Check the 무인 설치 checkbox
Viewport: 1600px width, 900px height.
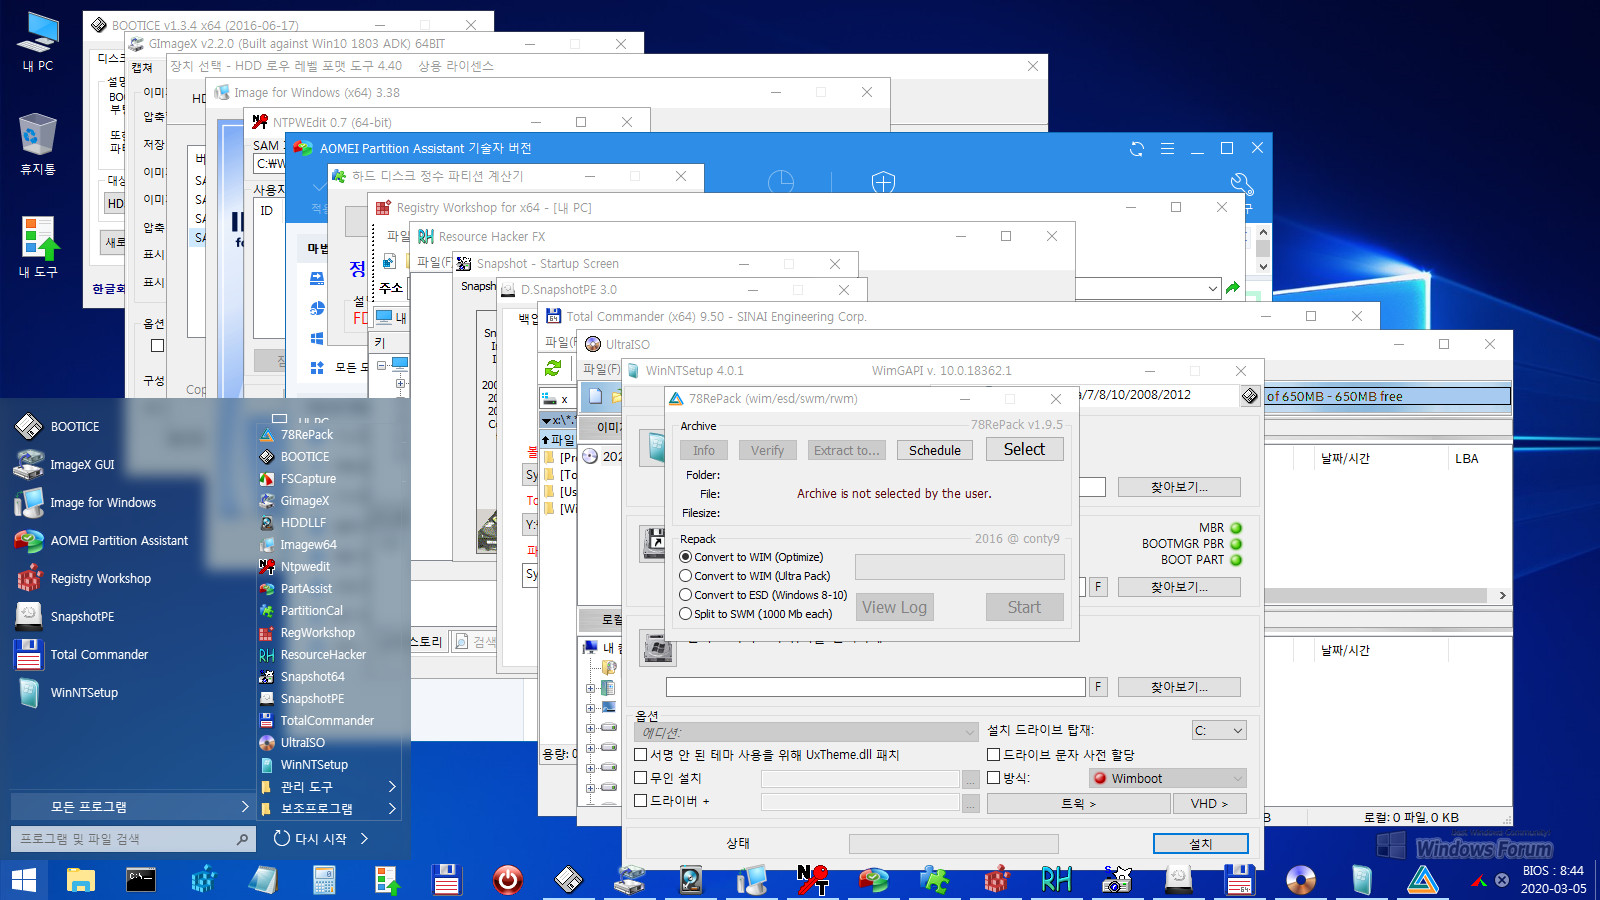[641, 777]
